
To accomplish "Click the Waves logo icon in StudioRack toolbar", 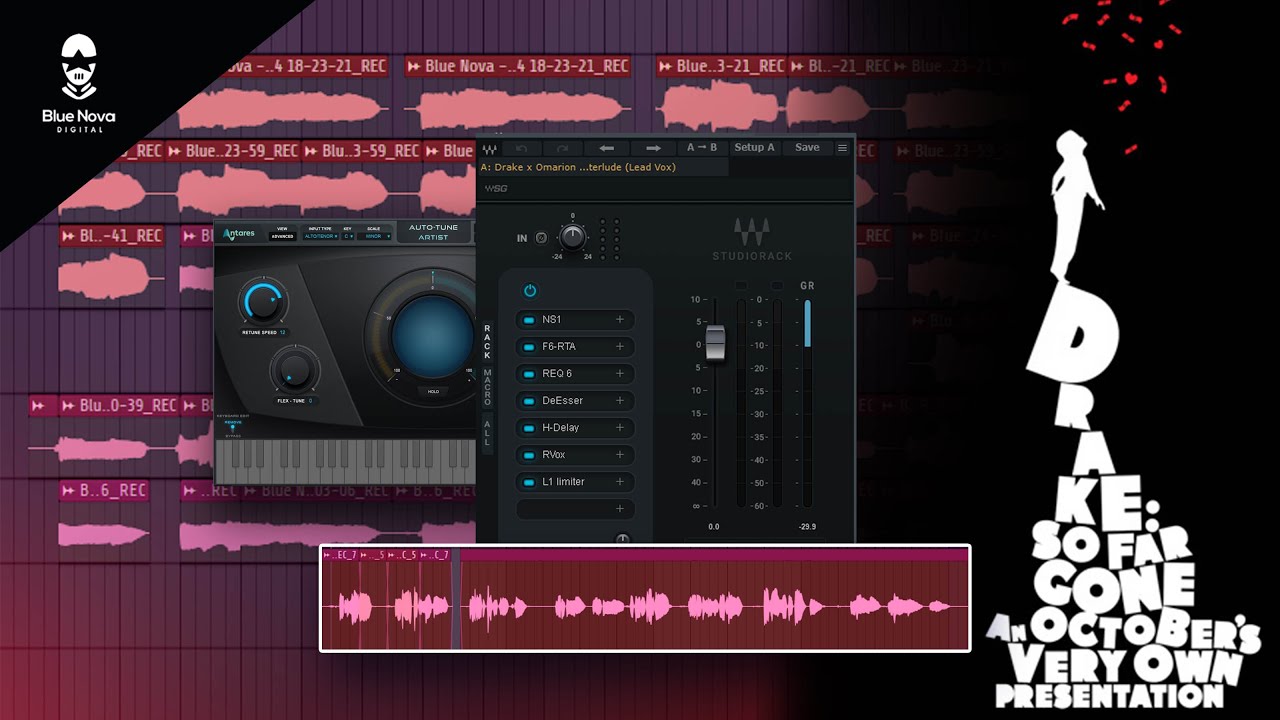I will 490,148.
